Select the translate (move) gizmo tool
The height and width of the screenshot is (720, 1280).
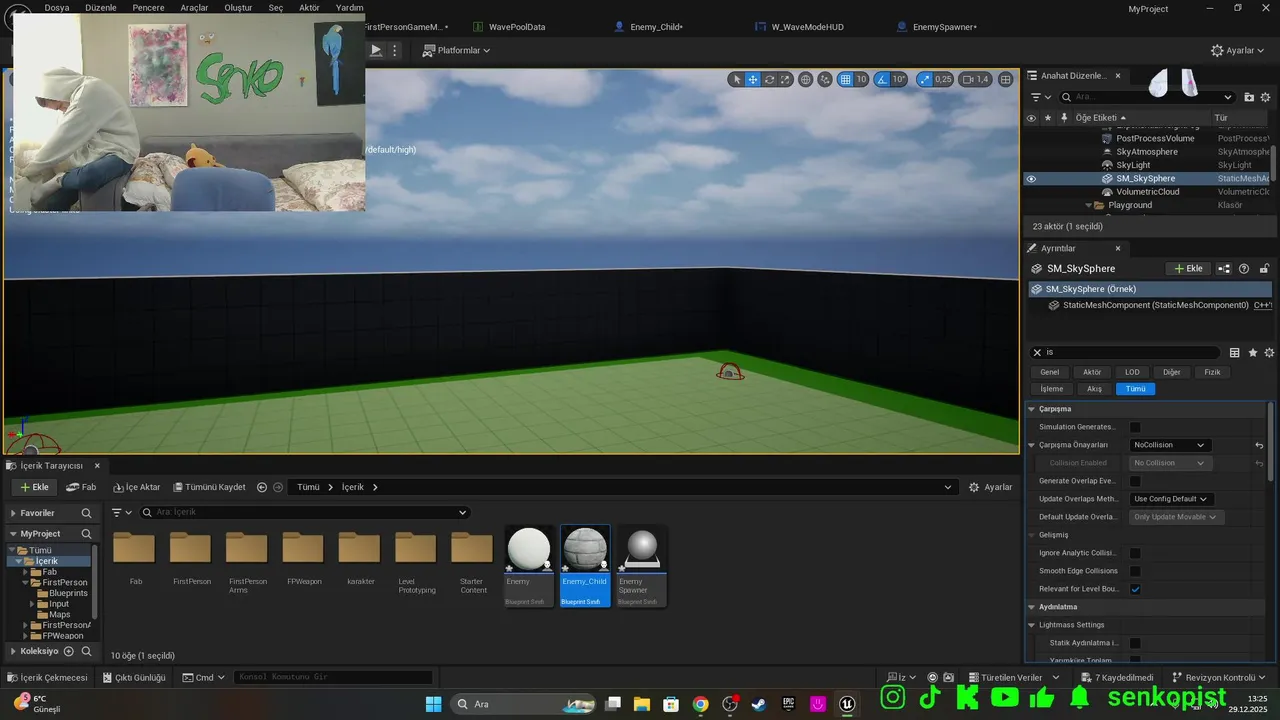753,79
